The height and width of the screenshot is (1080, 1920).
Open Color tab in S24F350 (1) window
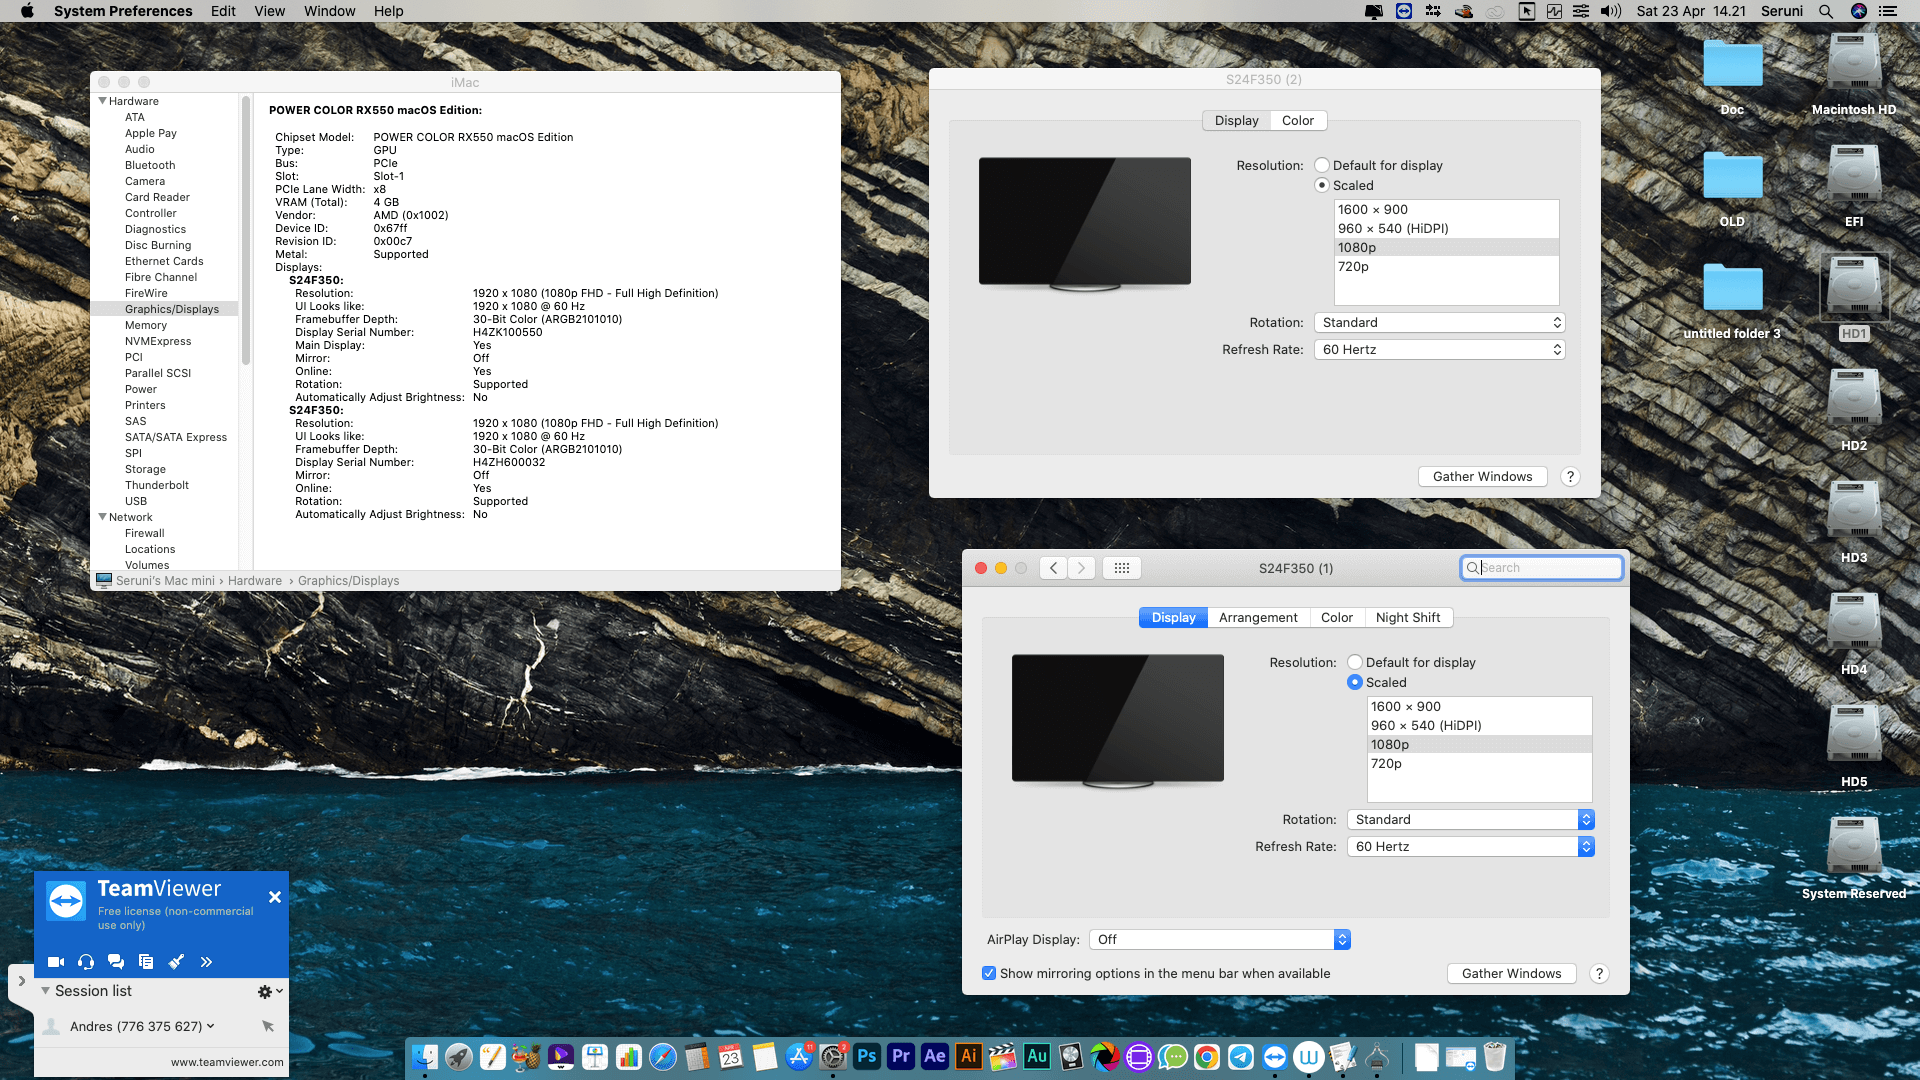(1336, 618)
